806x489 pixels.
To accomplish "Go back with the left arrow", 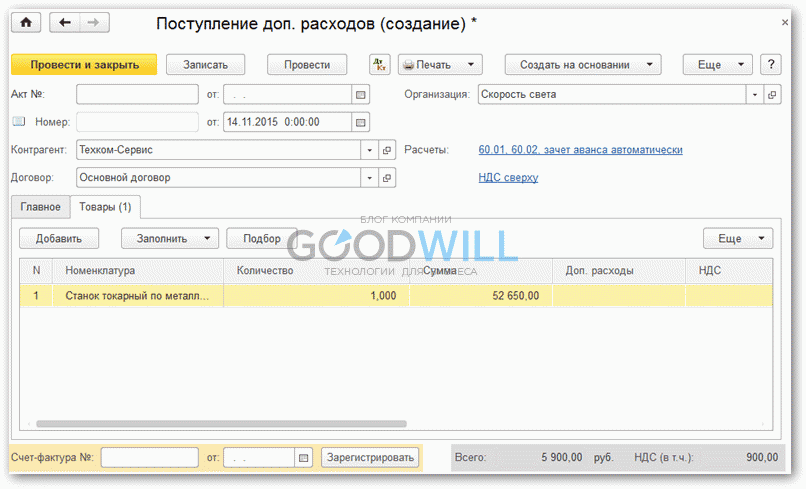I will tap(65, 22).
